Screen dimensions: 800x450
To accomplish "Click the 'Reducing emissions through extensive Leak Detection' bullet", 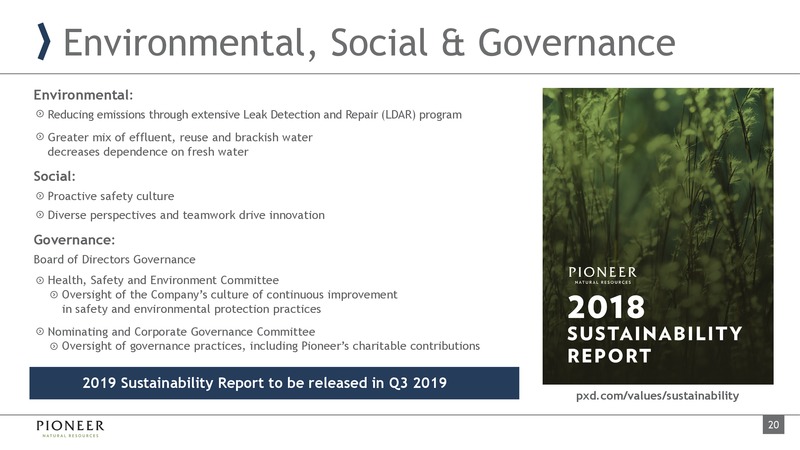I will pos(254,115).
